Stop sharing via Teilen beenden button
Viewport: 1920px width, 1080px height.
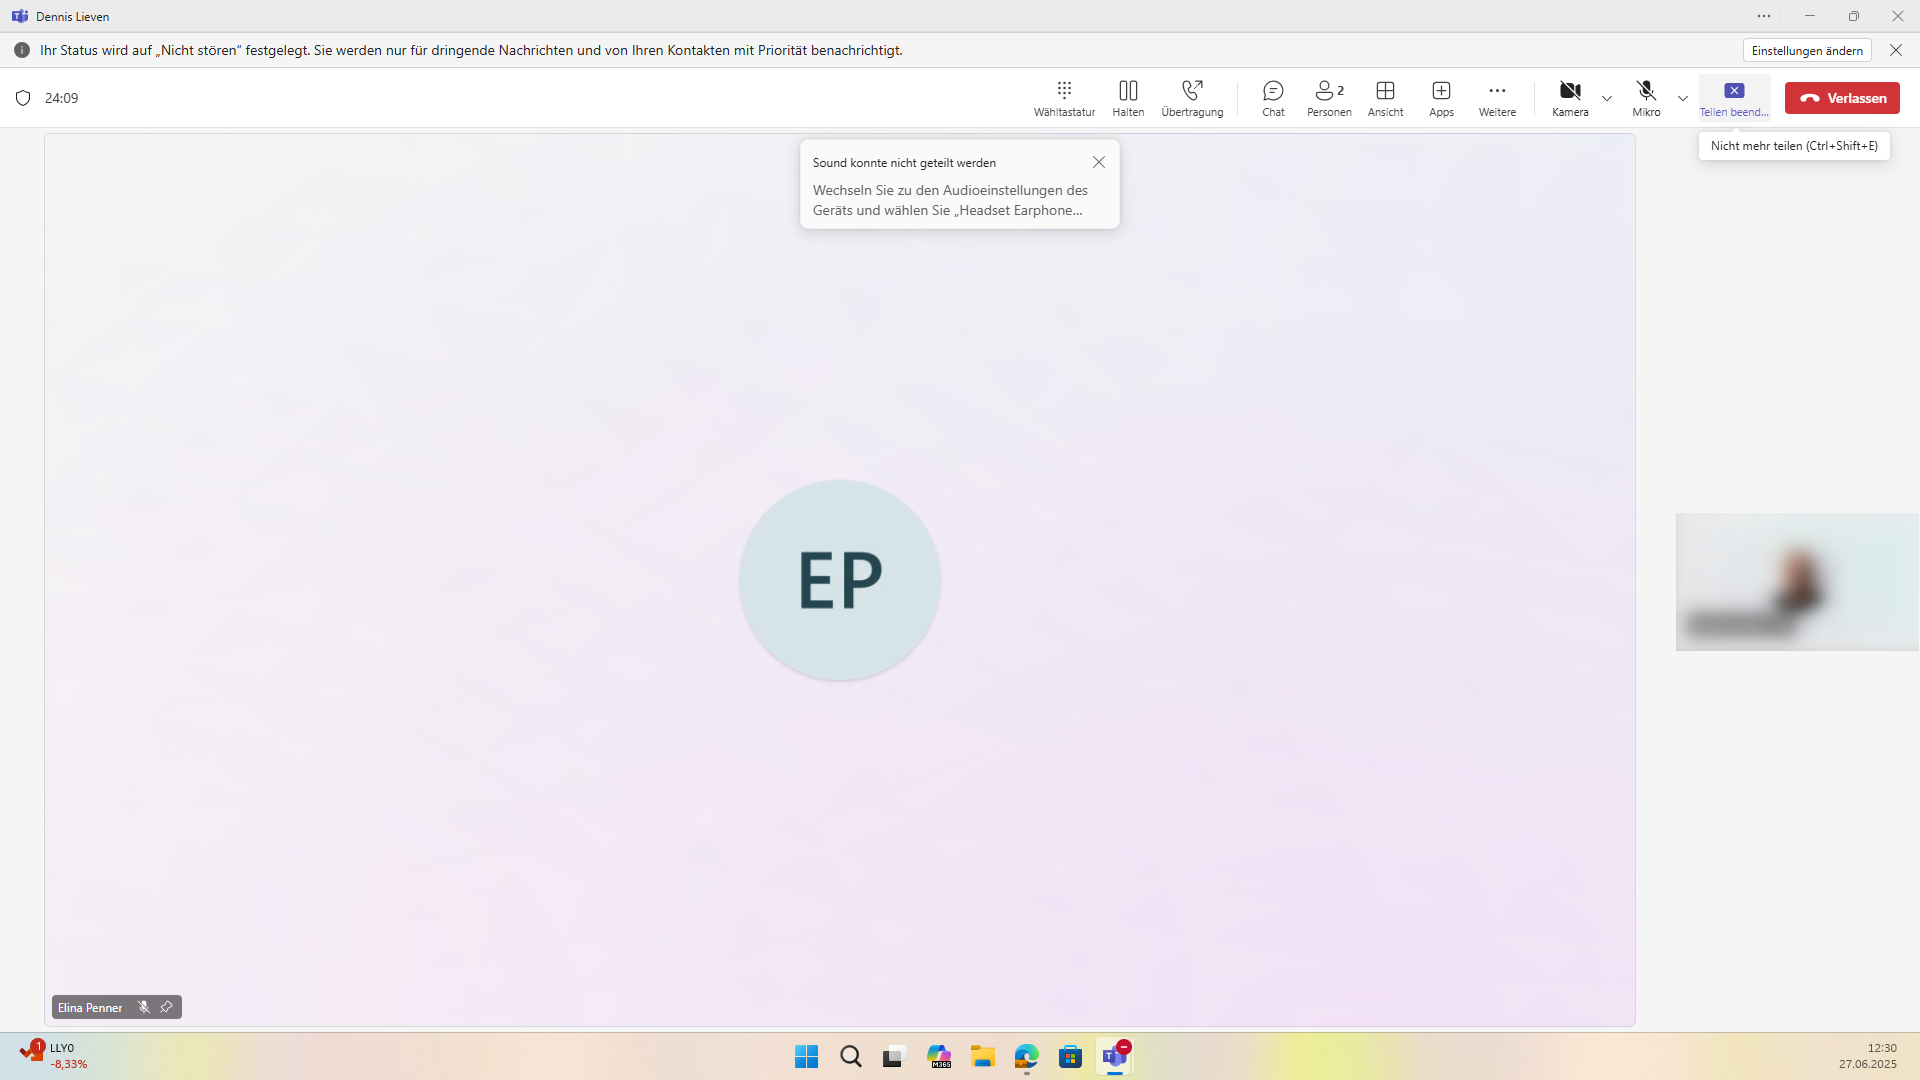click(1734, 97)
